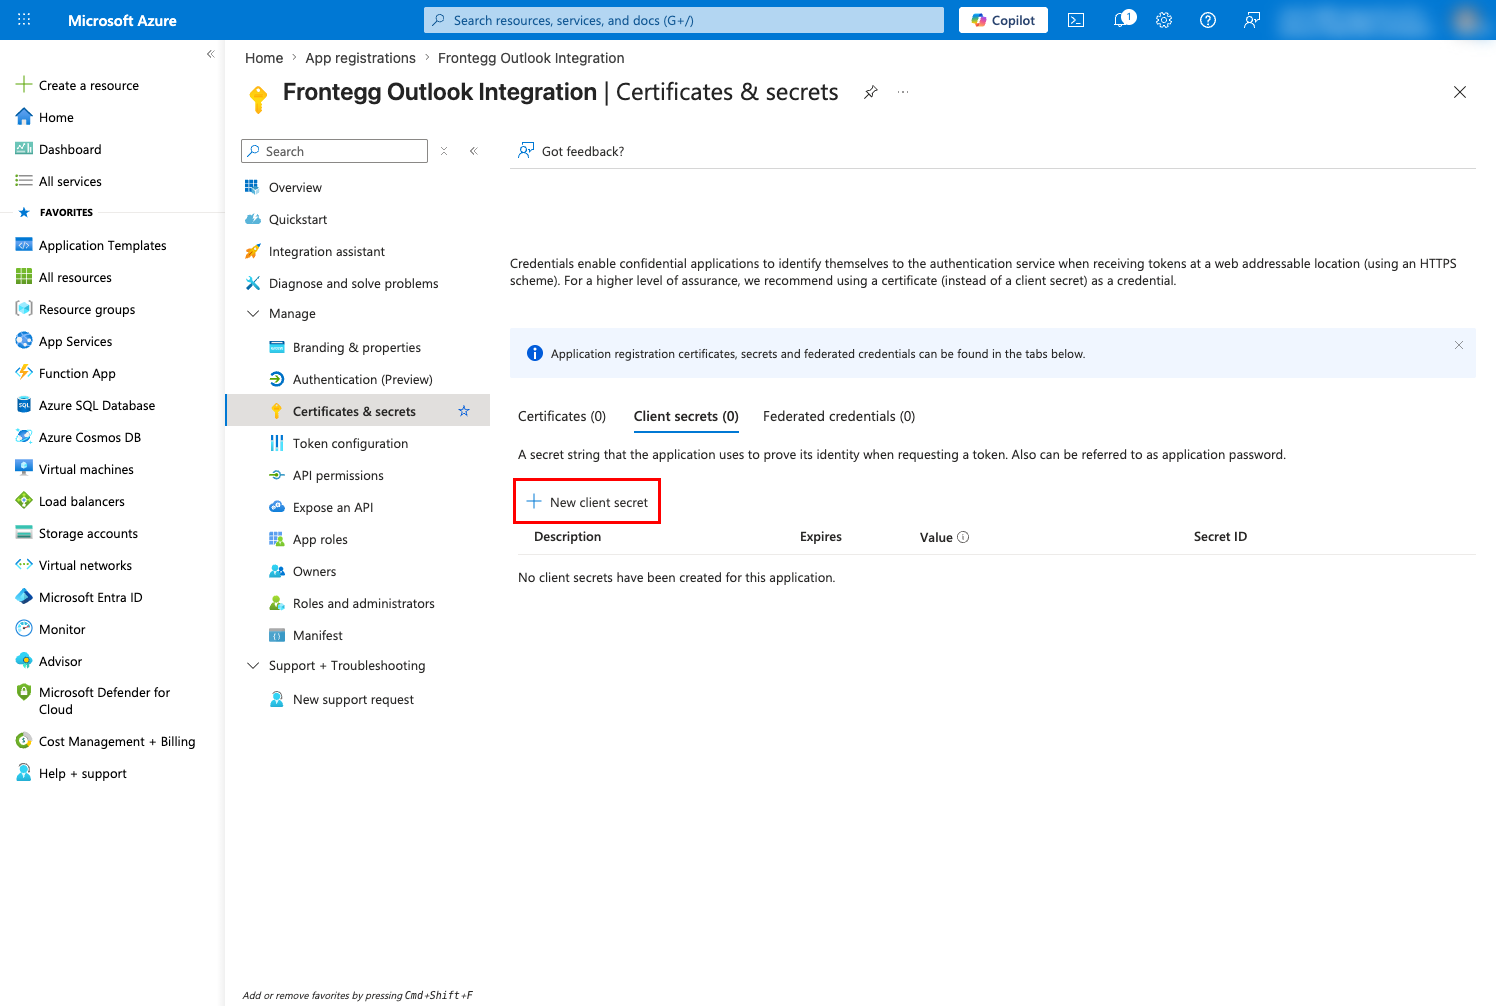Screen dimensions: 1496x1006
Task: Open App Services favorite
Action: (75, 341)
